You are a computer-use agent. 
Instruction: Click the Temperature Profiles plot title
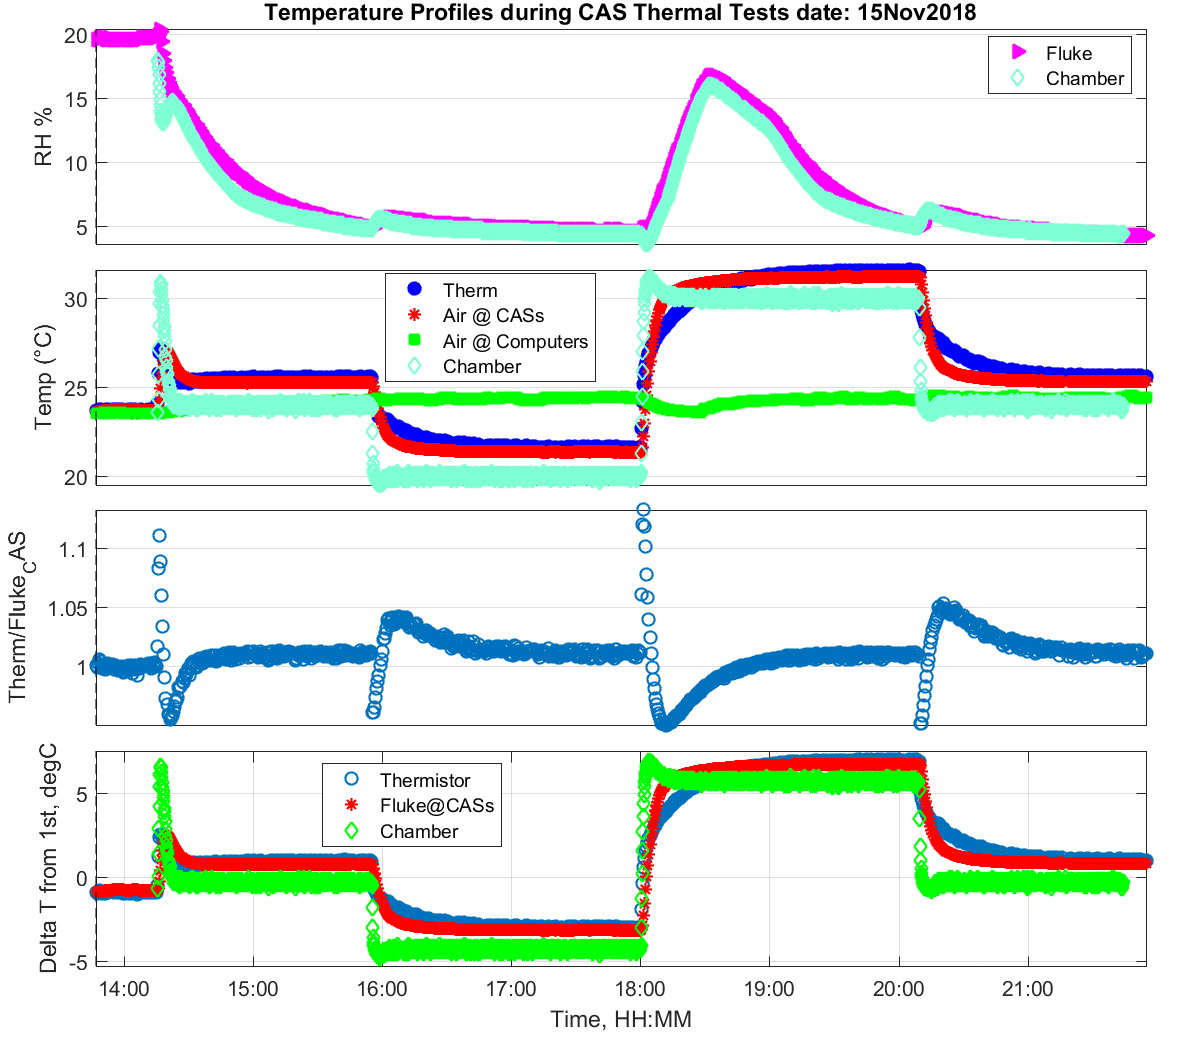click(620, 13)
